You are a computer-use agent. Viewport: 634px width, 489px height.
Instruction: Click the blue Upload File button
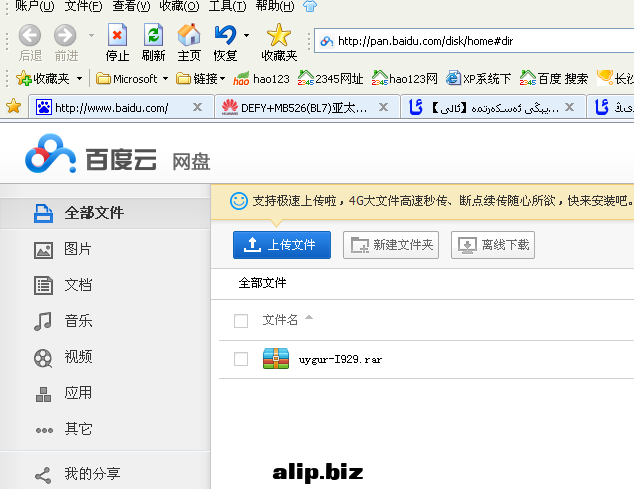281,244
